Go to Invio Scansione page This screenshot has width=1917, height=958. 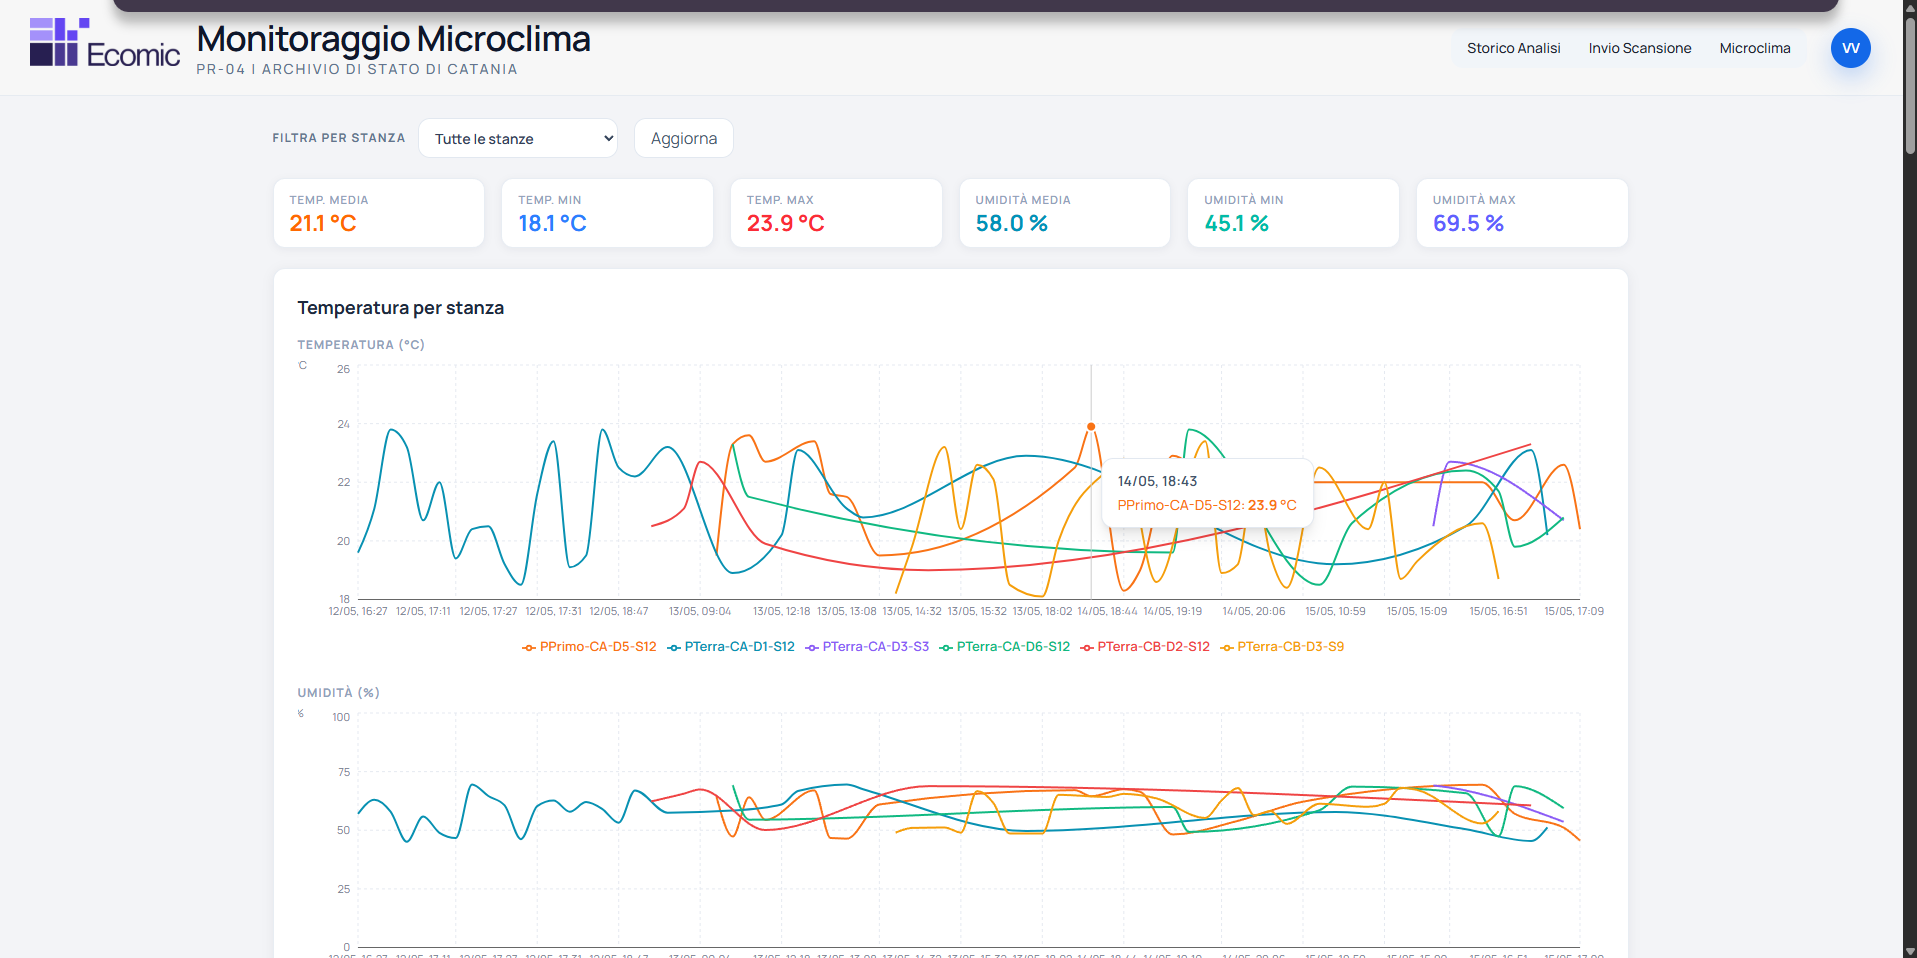click(x=1640, y=48)
